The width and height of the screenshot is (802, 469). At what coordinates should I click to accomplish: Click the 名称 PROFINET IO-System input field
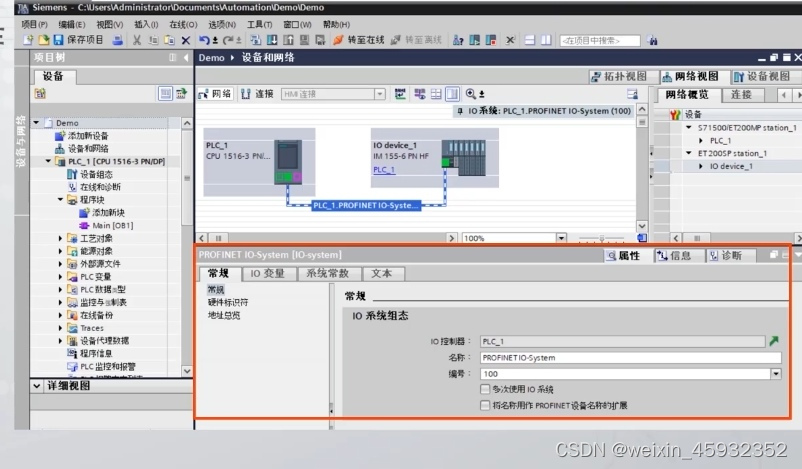(x=631, y=358)
